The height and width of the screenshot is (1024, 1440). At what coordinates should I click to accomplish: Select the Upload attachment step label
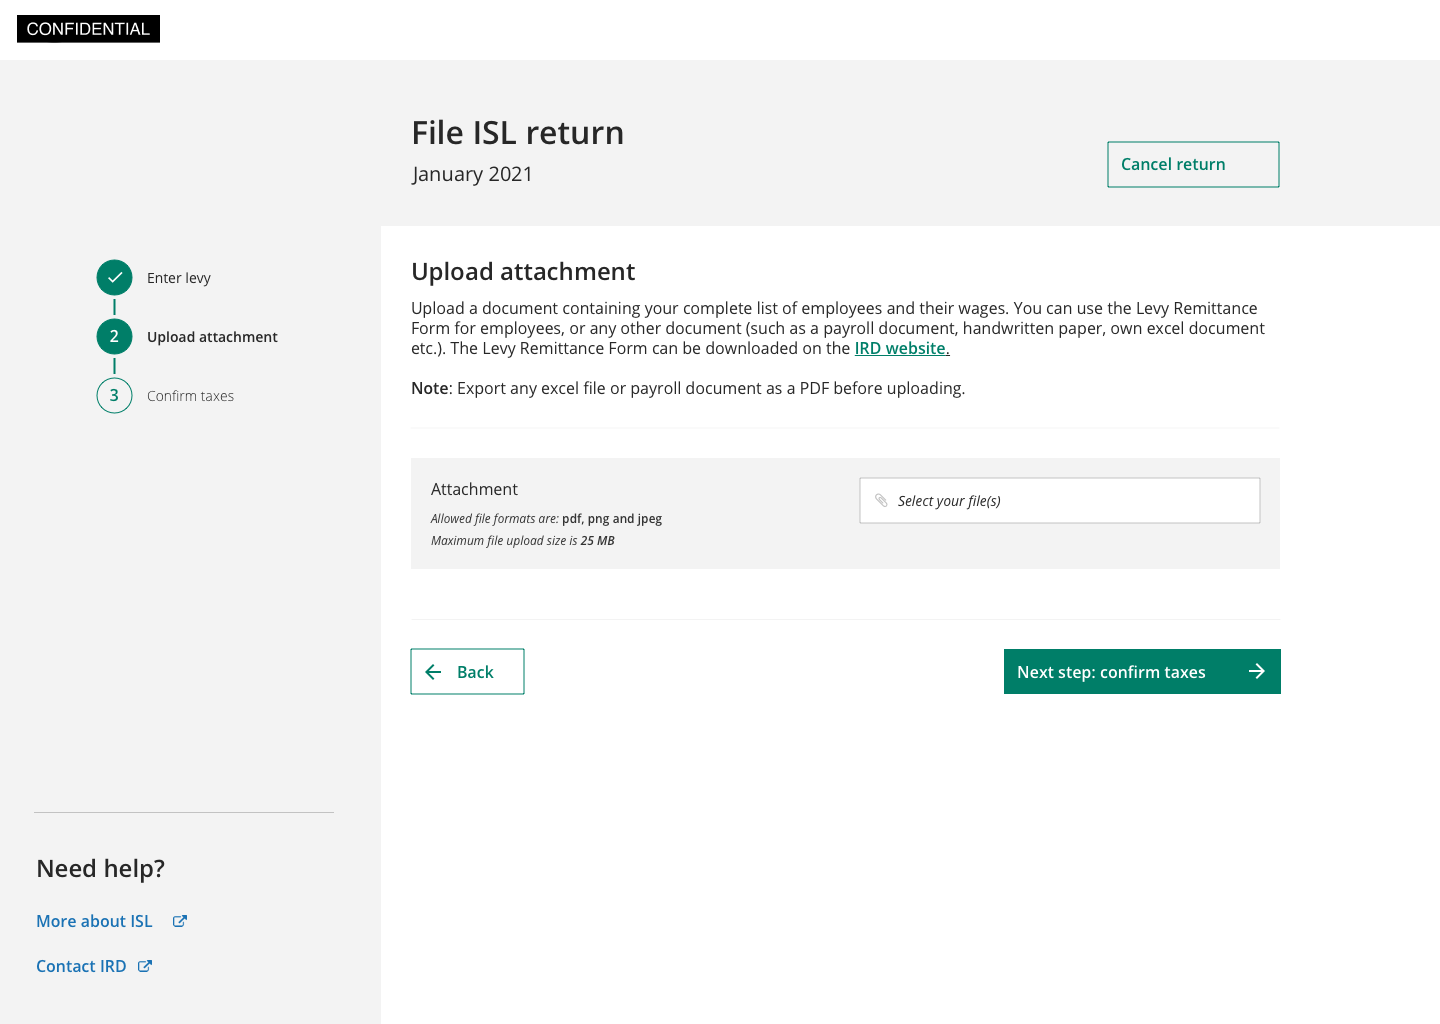click(212, 337)
